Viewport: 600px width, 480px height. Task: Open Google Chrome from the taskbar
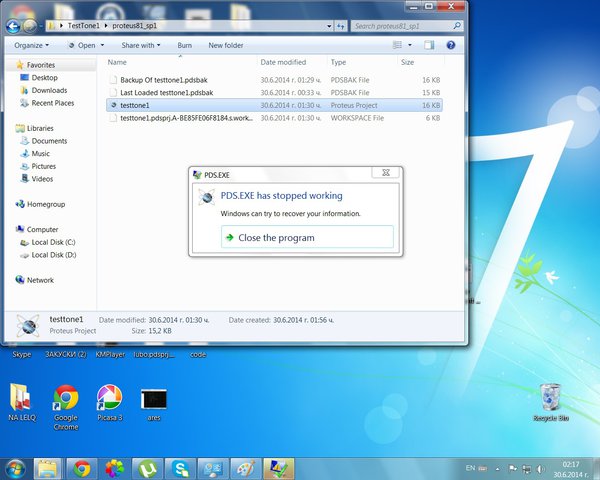(x=81, y=469)
